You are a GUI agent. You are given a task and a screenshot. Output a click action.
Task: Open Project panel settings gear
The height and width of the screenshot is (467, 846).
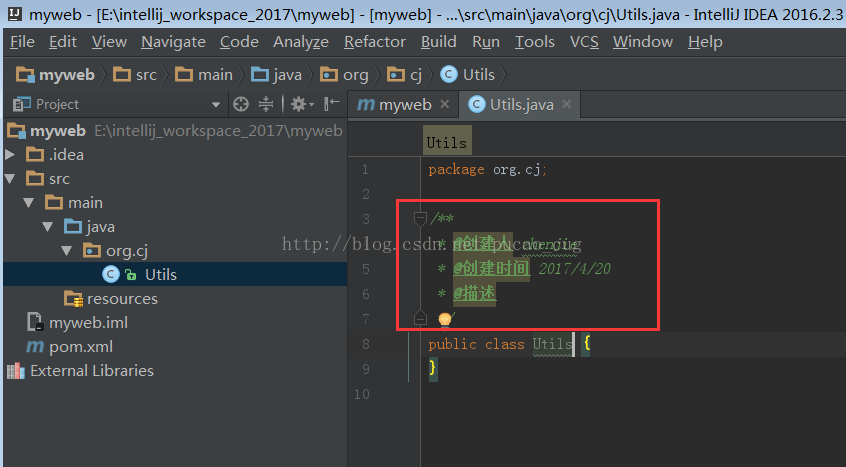point(297,104)
